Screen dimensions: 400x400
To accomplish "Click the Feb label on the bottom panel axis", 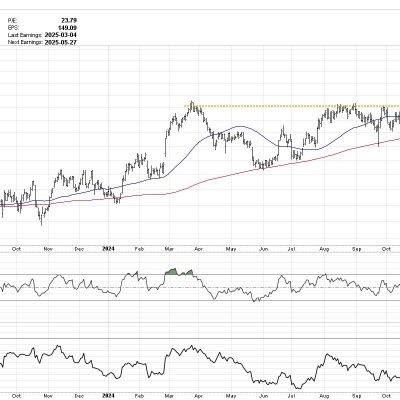I will tap(139, 396).
